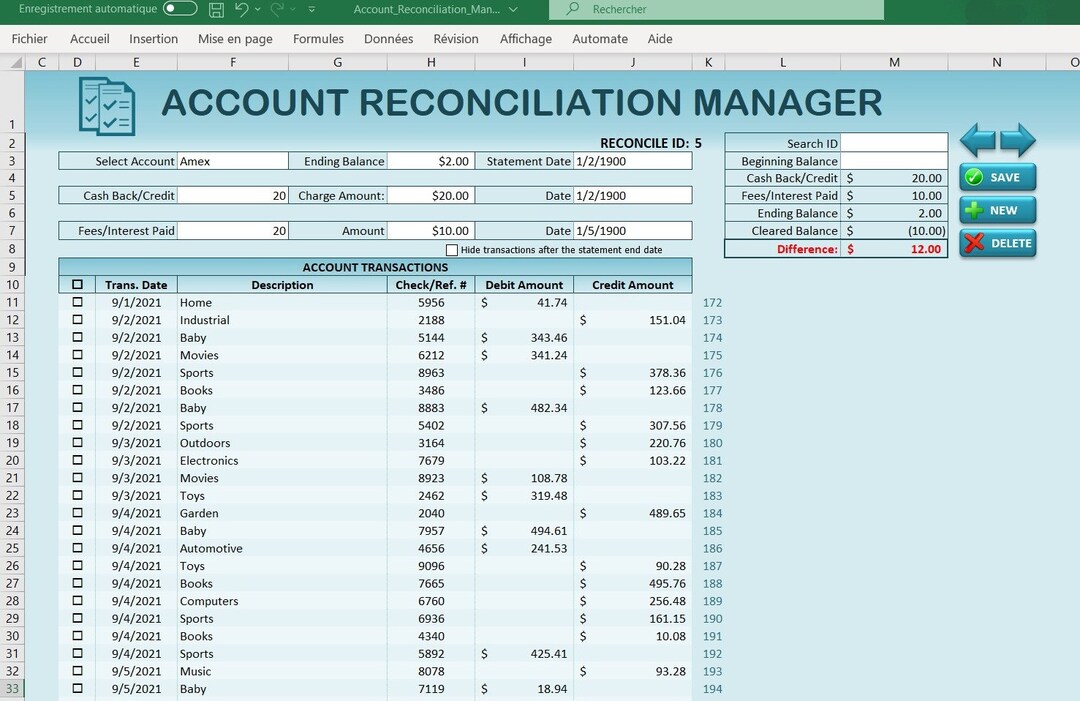Open Customize Quick Access Toolbar dropdown
The image size is (1080, 701).
click(x=312, y=10)
